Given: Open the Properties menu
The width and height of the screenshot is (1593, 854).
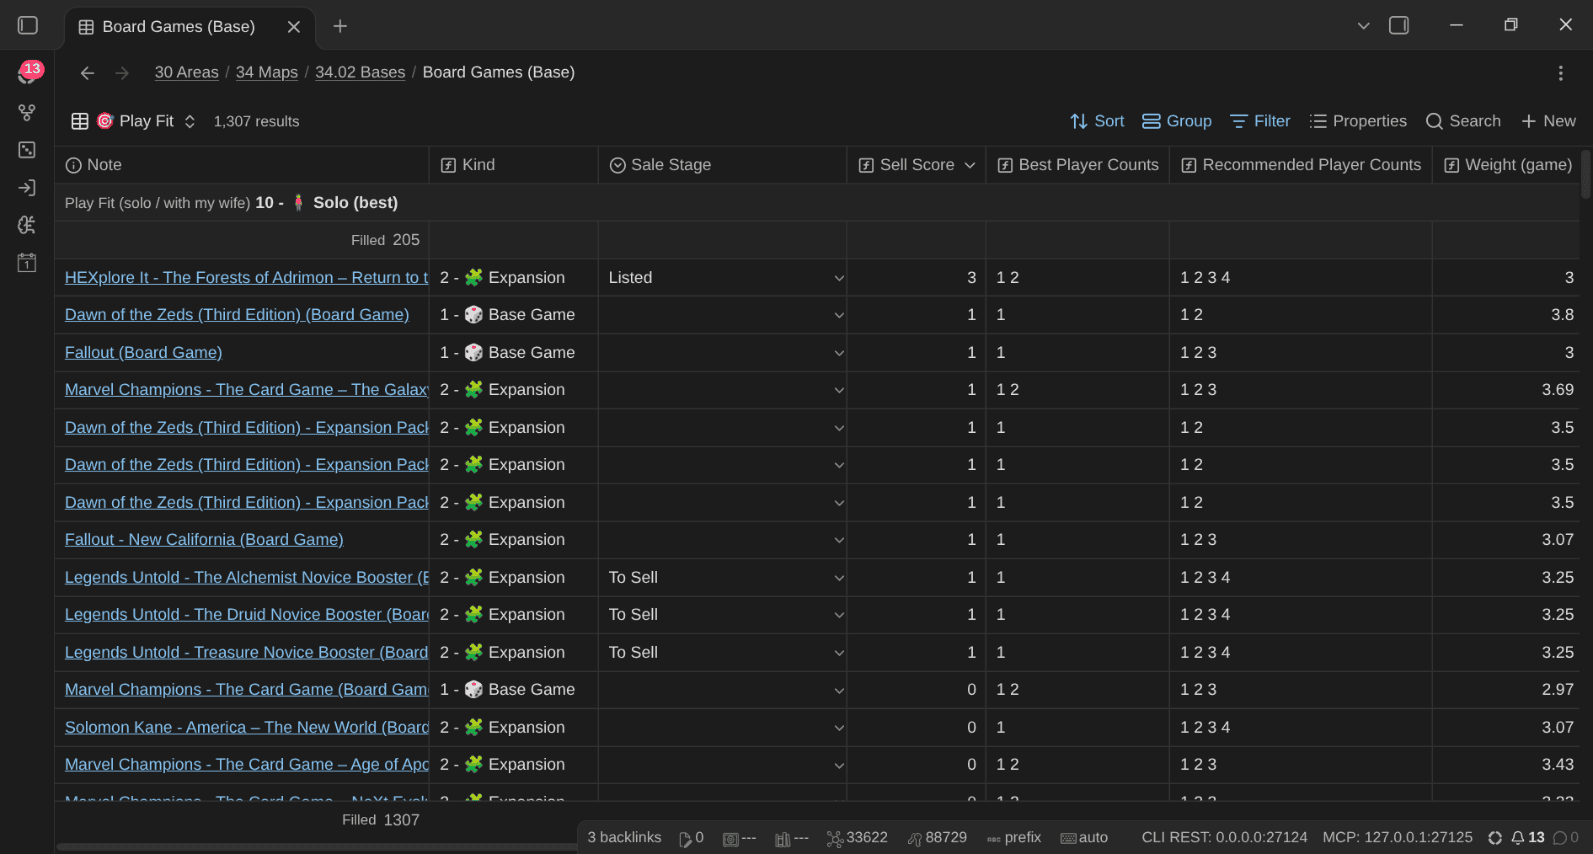Looking at the screenshot, I should [1358, 121].
